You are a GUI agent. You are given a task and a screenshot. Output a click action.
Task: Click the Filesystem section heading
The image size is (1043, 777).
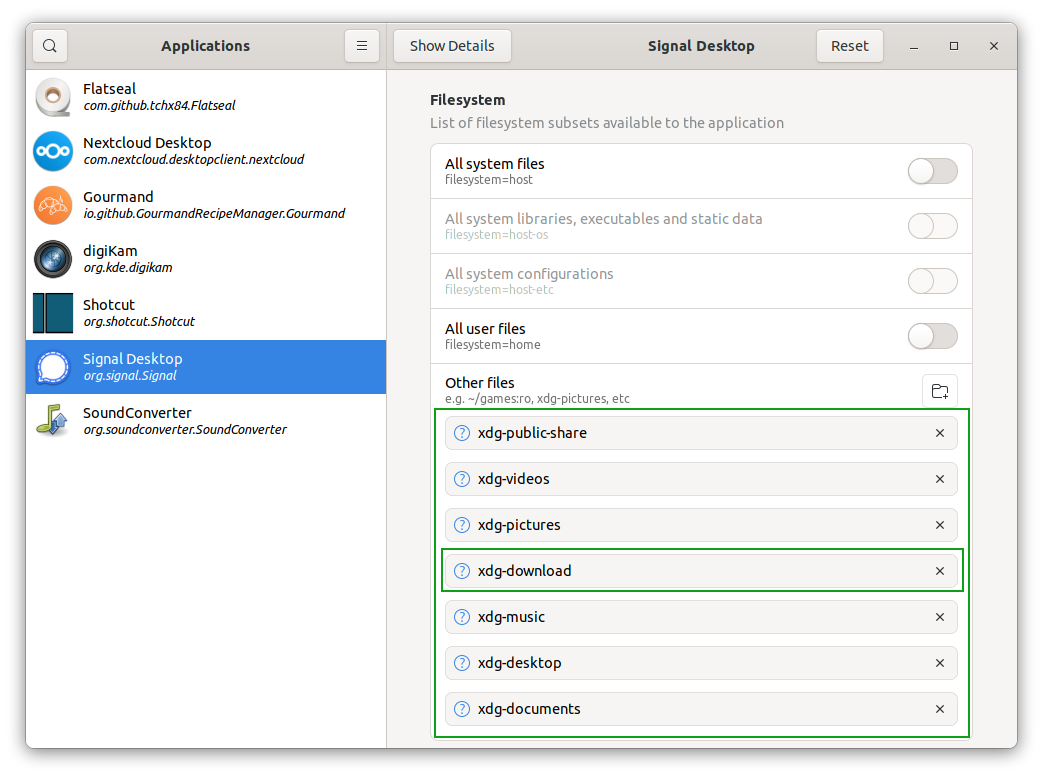[468, 100]
